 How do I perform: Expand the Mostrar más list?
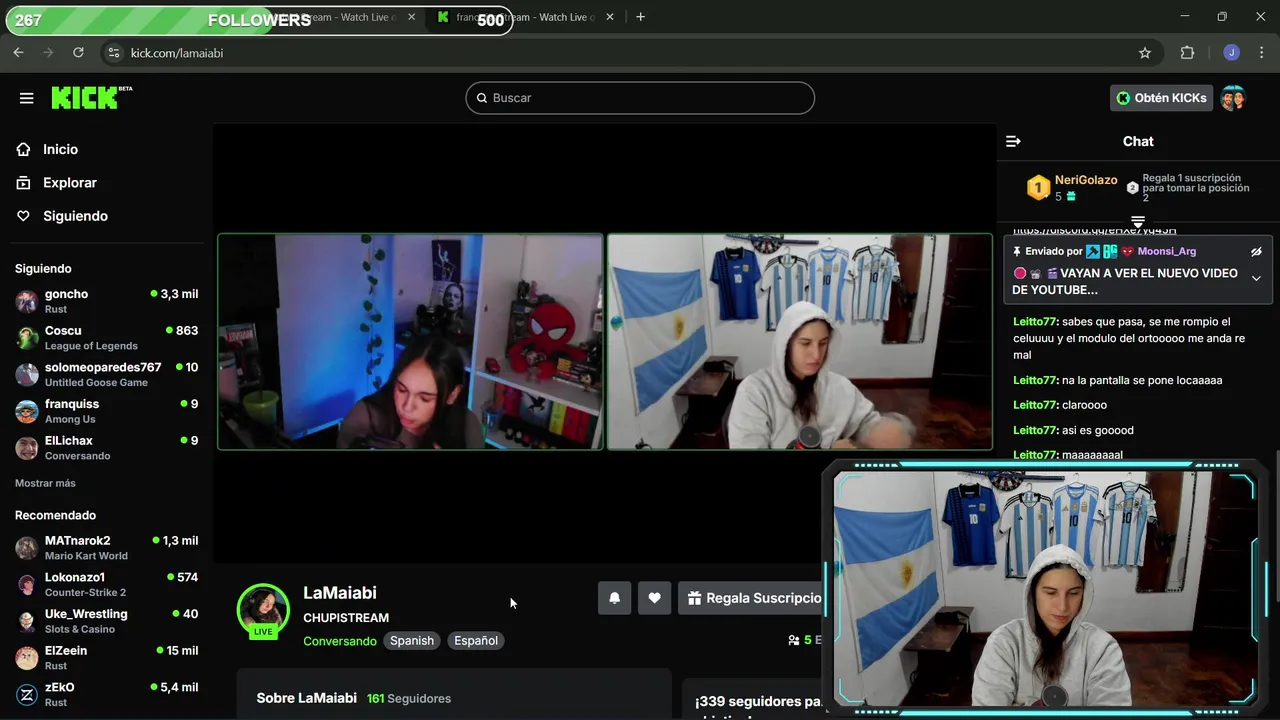[45, 483]
